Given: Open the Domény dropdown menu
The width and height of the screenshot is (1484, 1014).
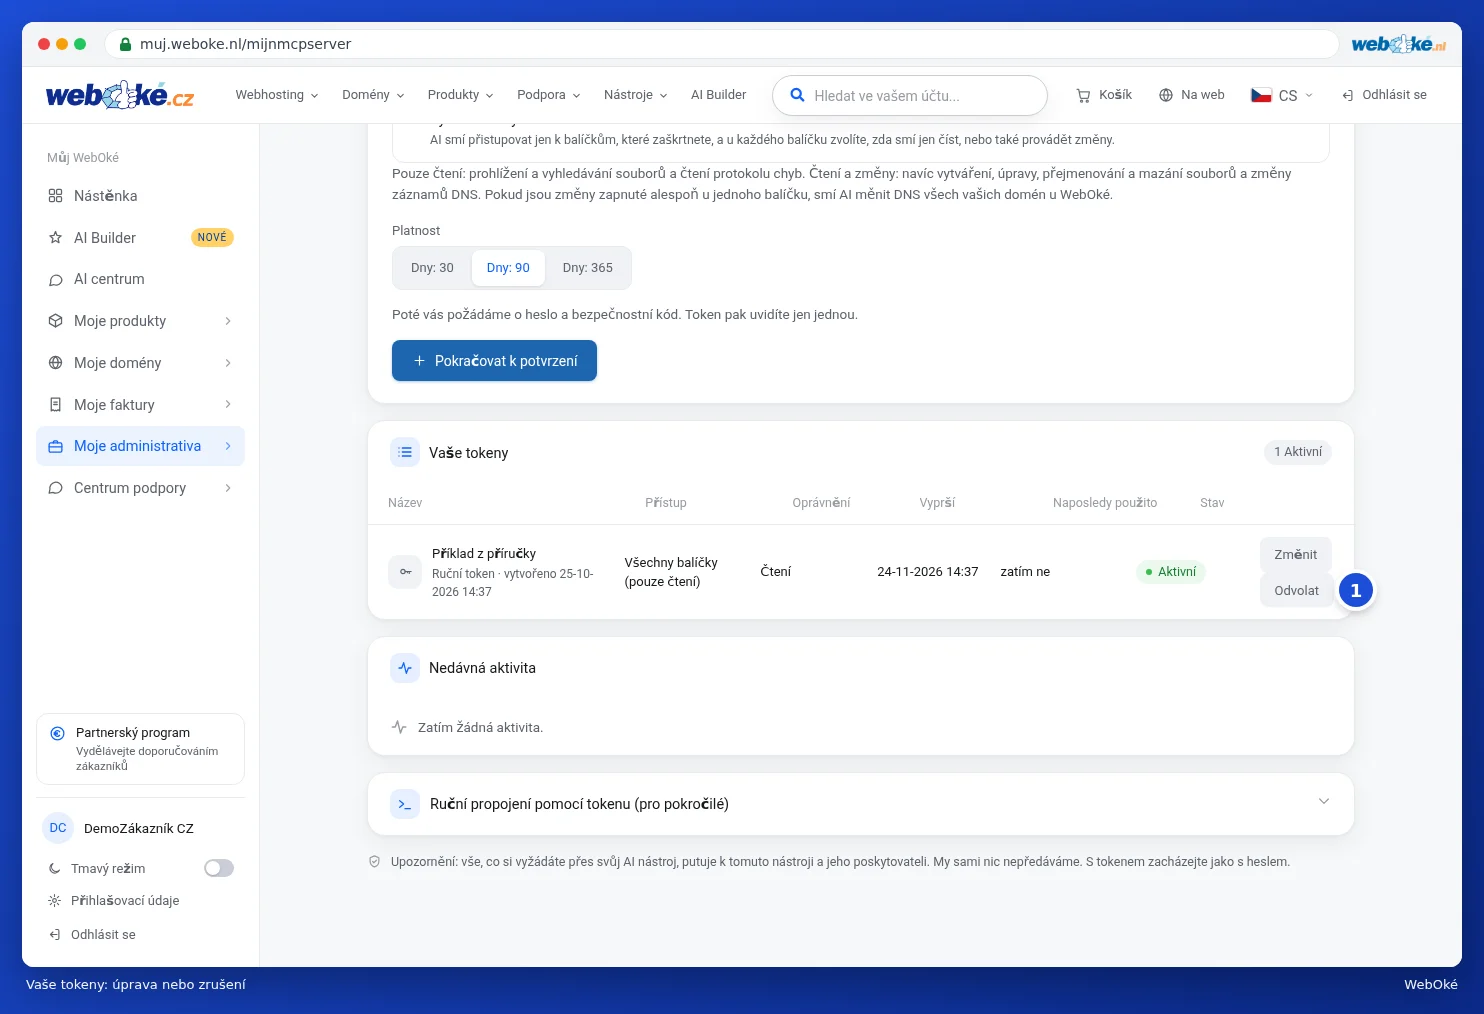Looking at the screenshot, I should [x=373, y=95].
